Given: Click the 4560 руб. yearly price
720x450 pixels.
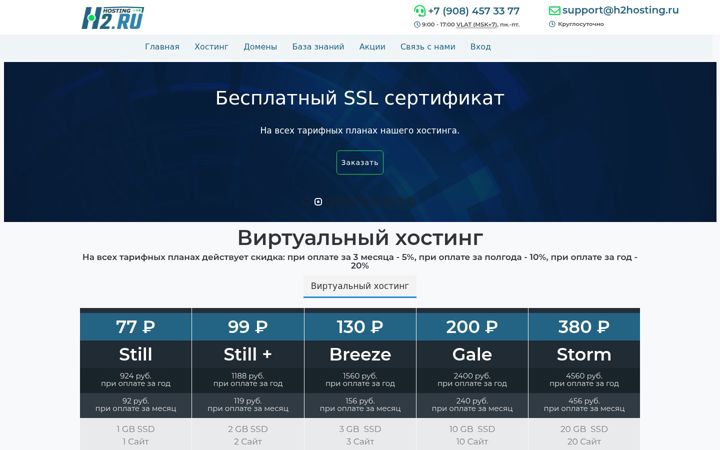Looking at the screenshot, I should click(584, 376).
